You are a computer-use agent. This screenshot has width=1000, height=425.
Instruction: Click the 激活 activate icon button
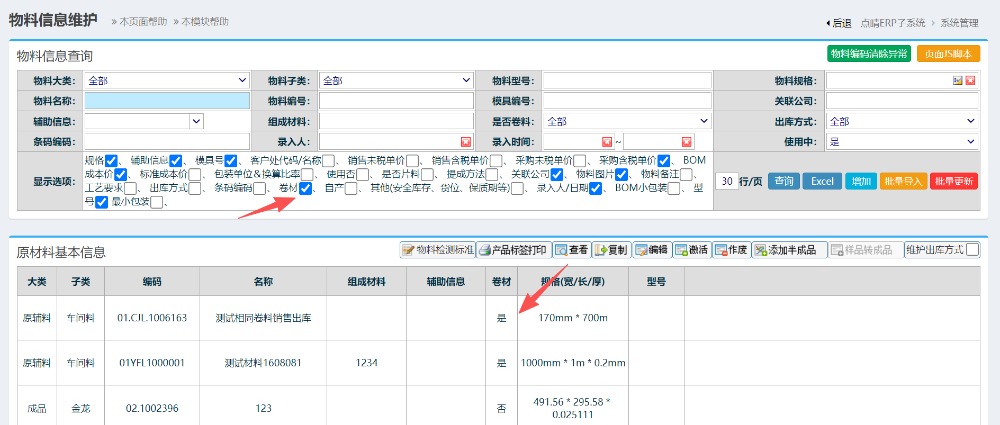[x=691, y=250]
